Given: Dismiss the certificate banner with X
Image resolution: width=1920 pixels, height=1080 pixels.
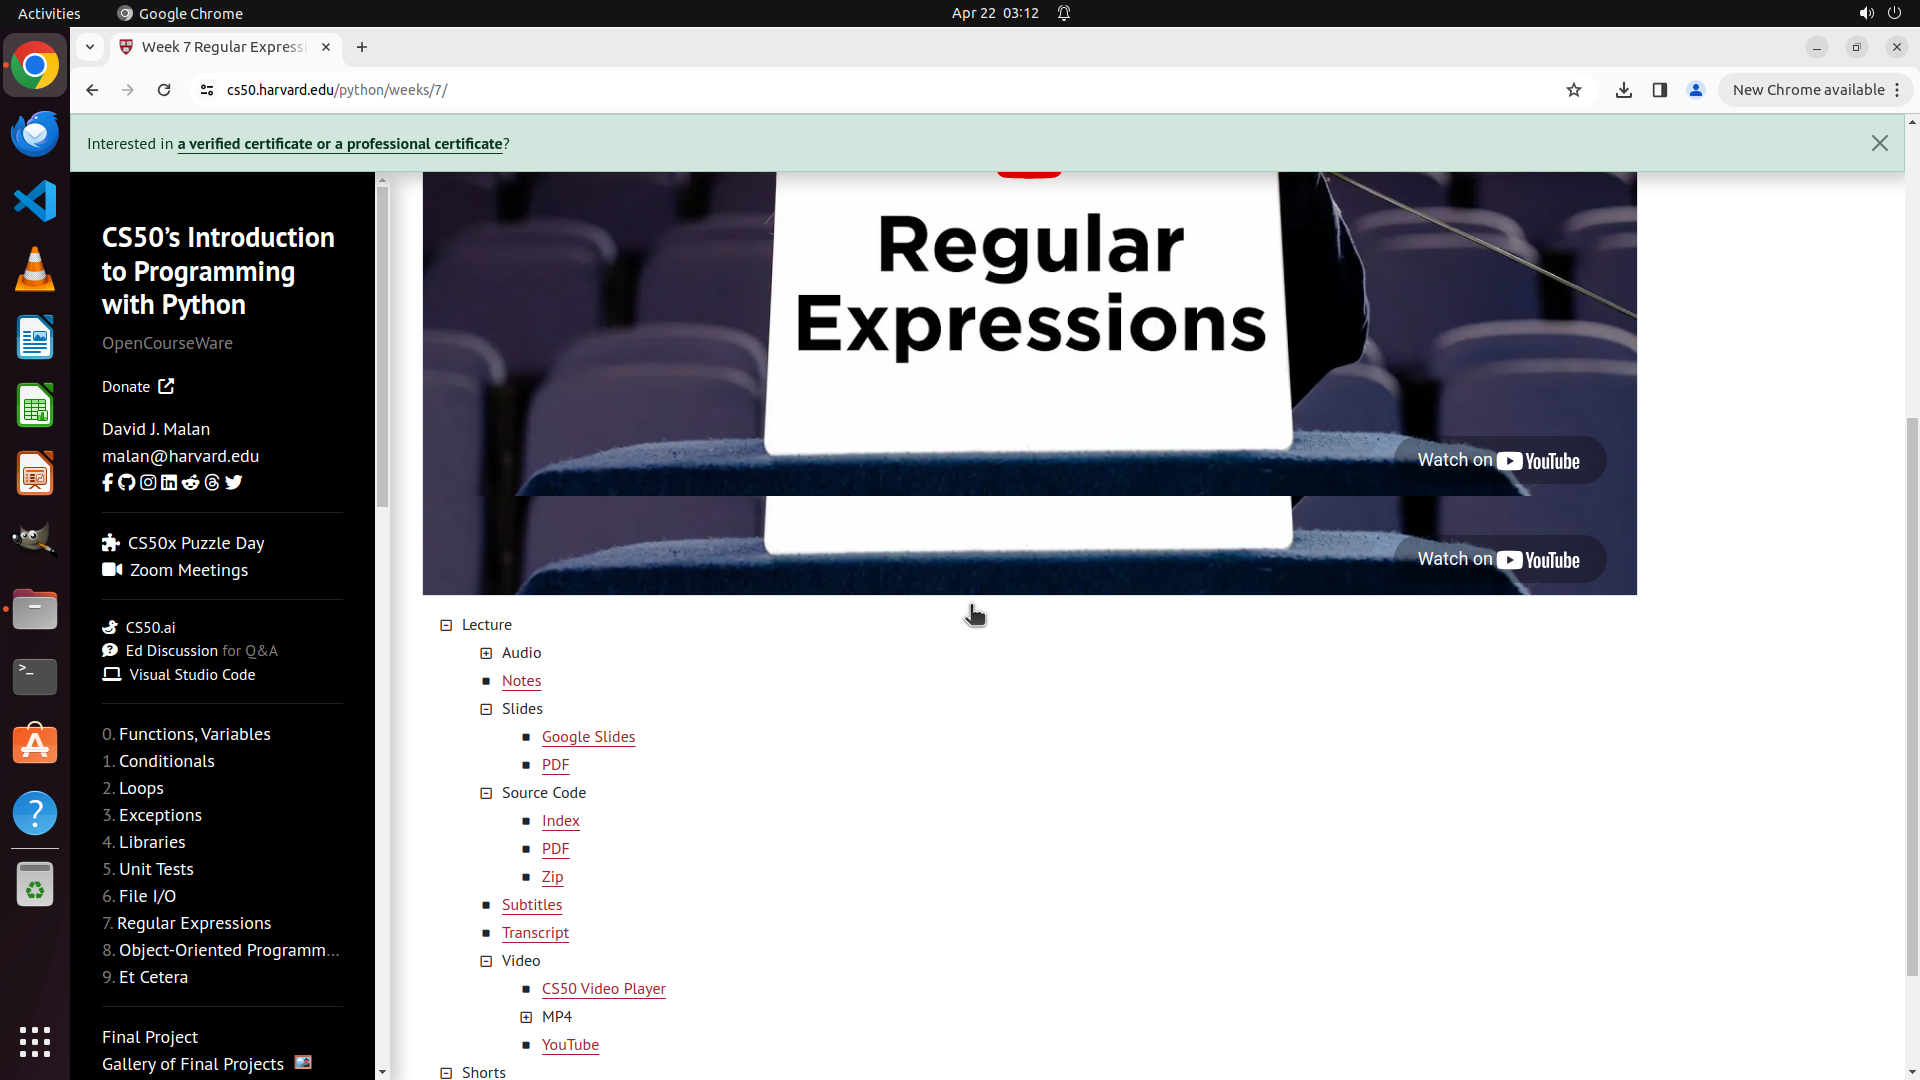Looking at the screenshot, I should click(x=1879, y=143).
